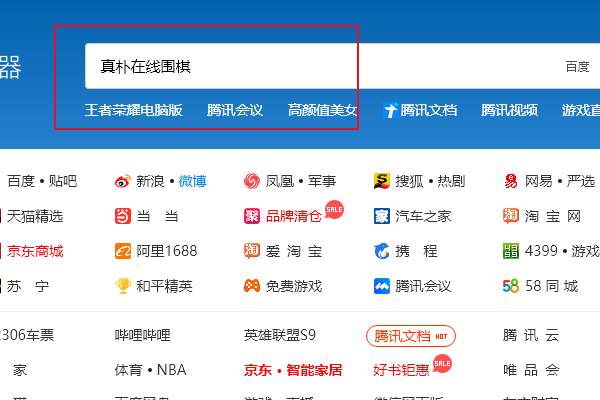Open the 腾讯视频 header link
600x400 pixels.
pos(509,110)
